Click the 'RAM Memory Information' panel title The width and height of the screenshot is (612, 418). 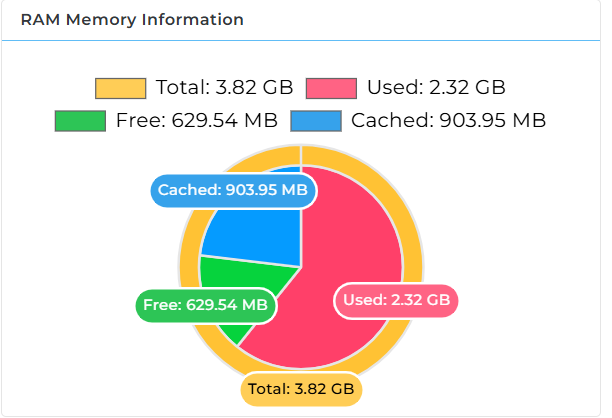pos(132,20)
